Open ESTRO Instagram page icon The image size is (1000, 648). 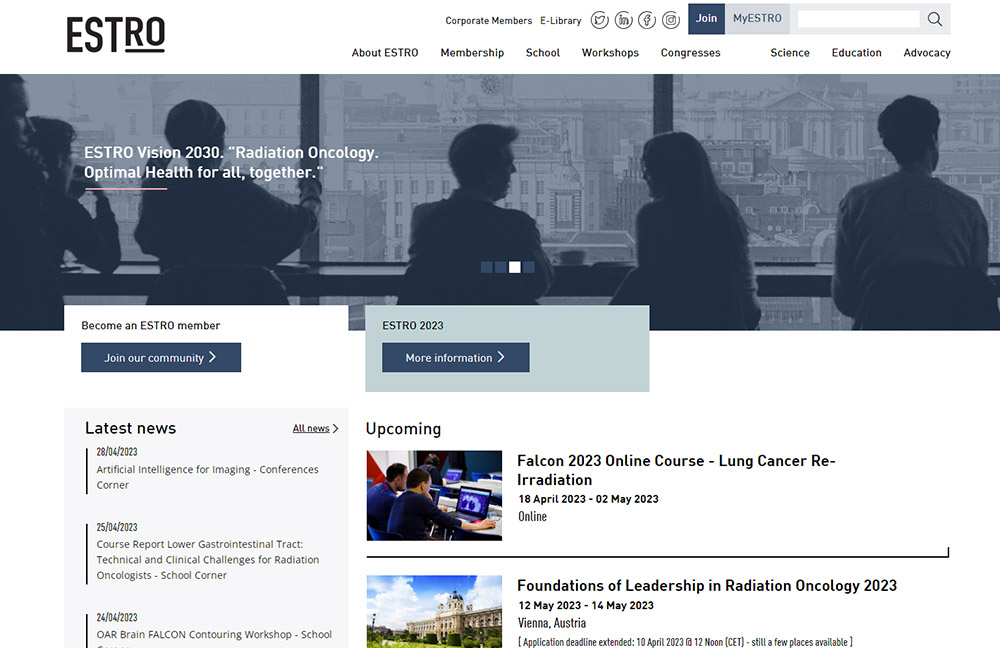tap(670, 20)
